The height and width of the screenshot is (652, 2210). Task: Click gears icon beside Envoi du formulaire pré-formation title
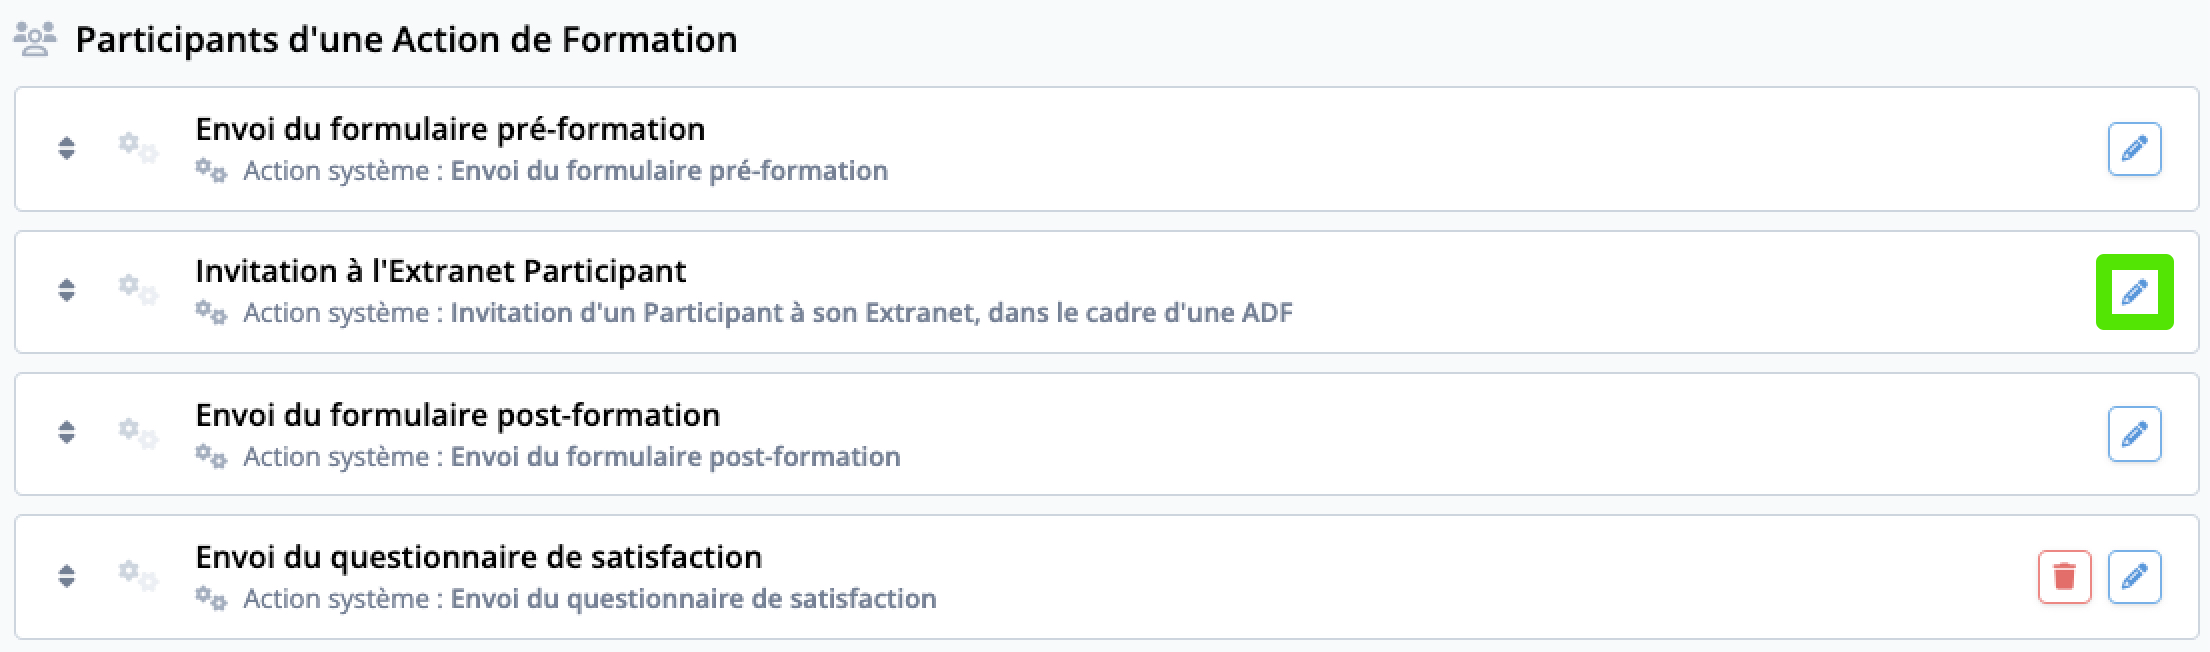(138, 148)
